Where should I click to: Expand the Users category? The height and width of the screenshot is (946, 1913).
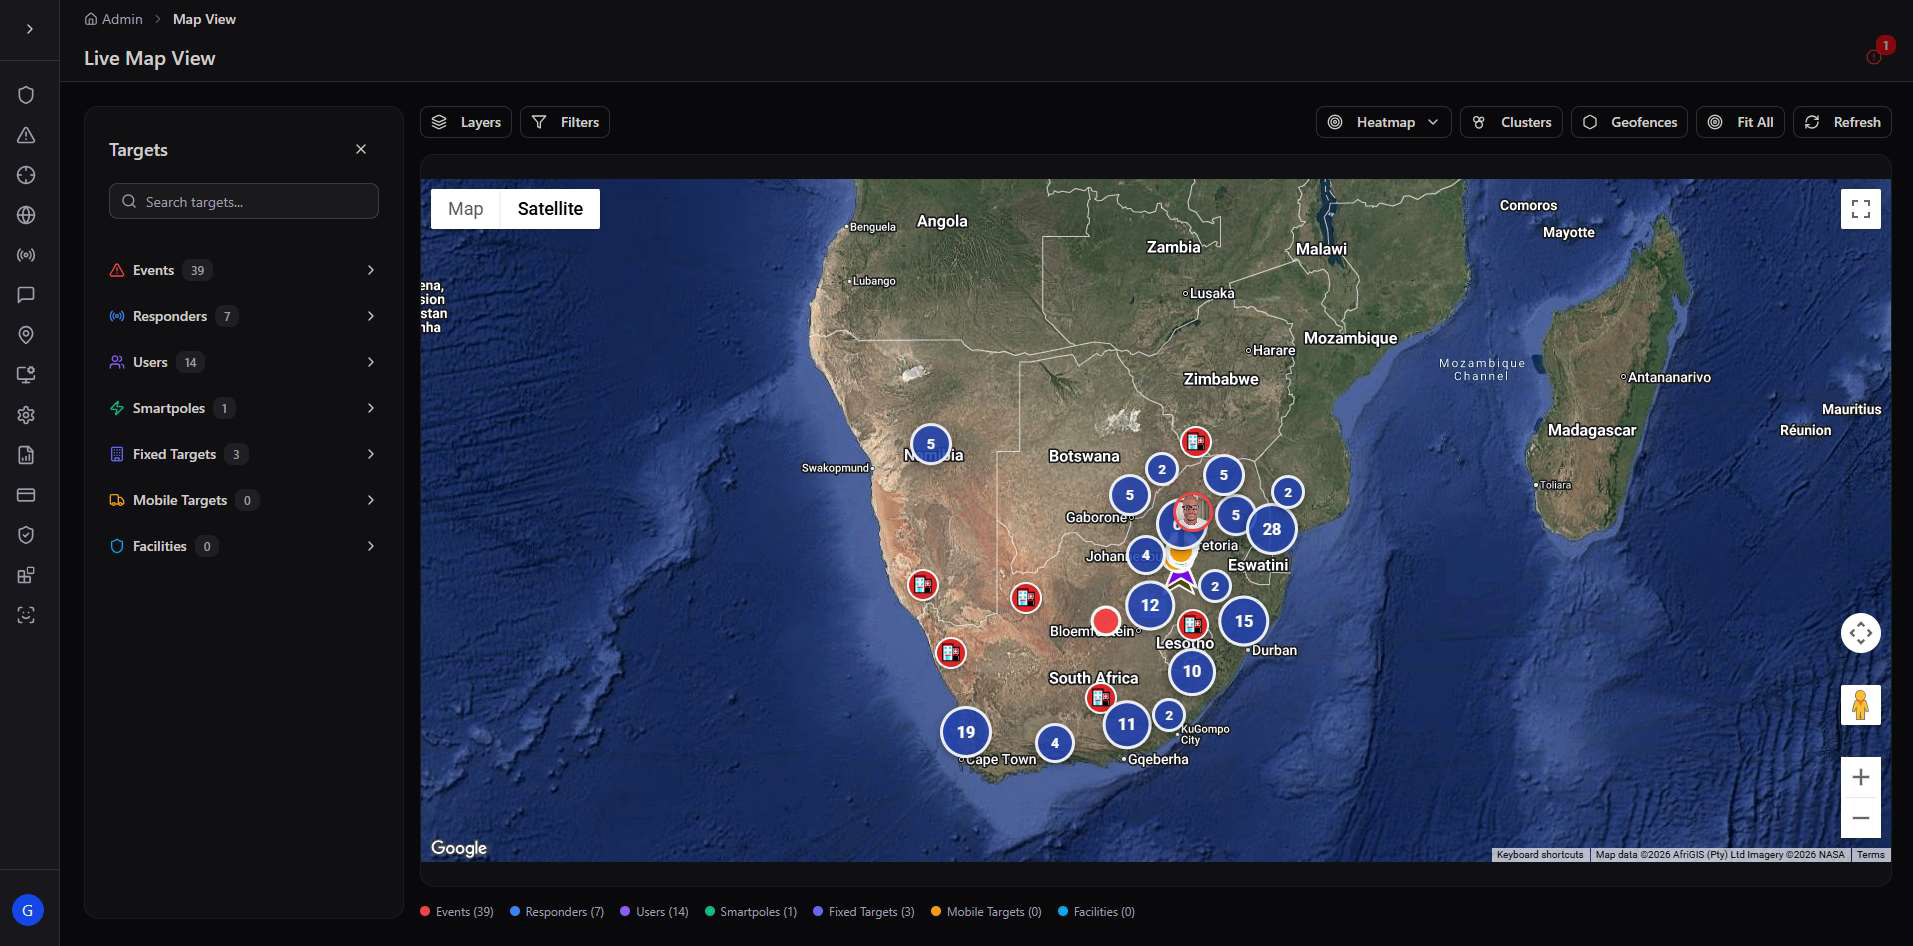tap(244, 362)
